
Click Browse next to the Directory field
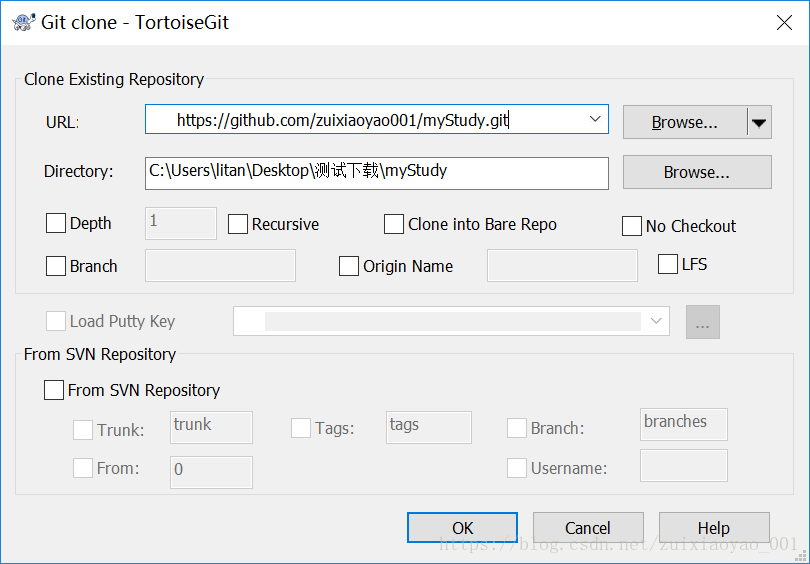(697, 172)
